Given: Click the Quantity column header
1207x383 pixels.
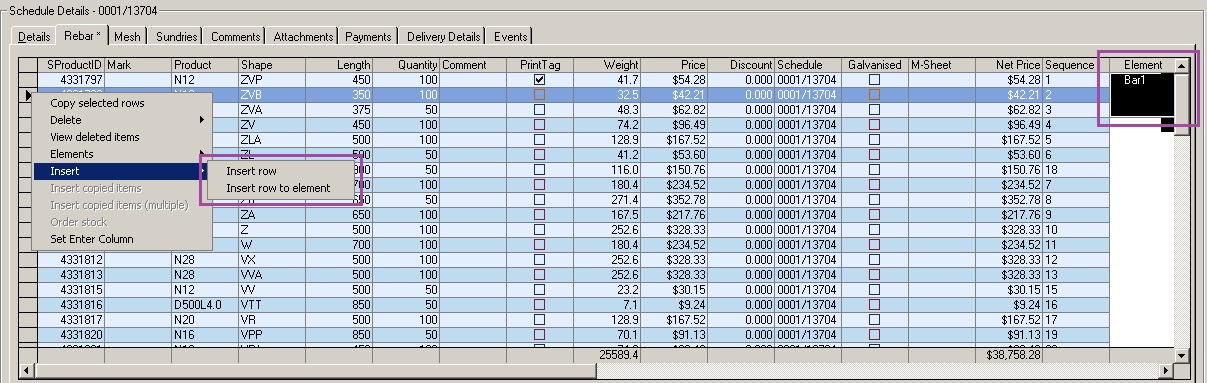Looking at the screenshot, I should (406, 65).
